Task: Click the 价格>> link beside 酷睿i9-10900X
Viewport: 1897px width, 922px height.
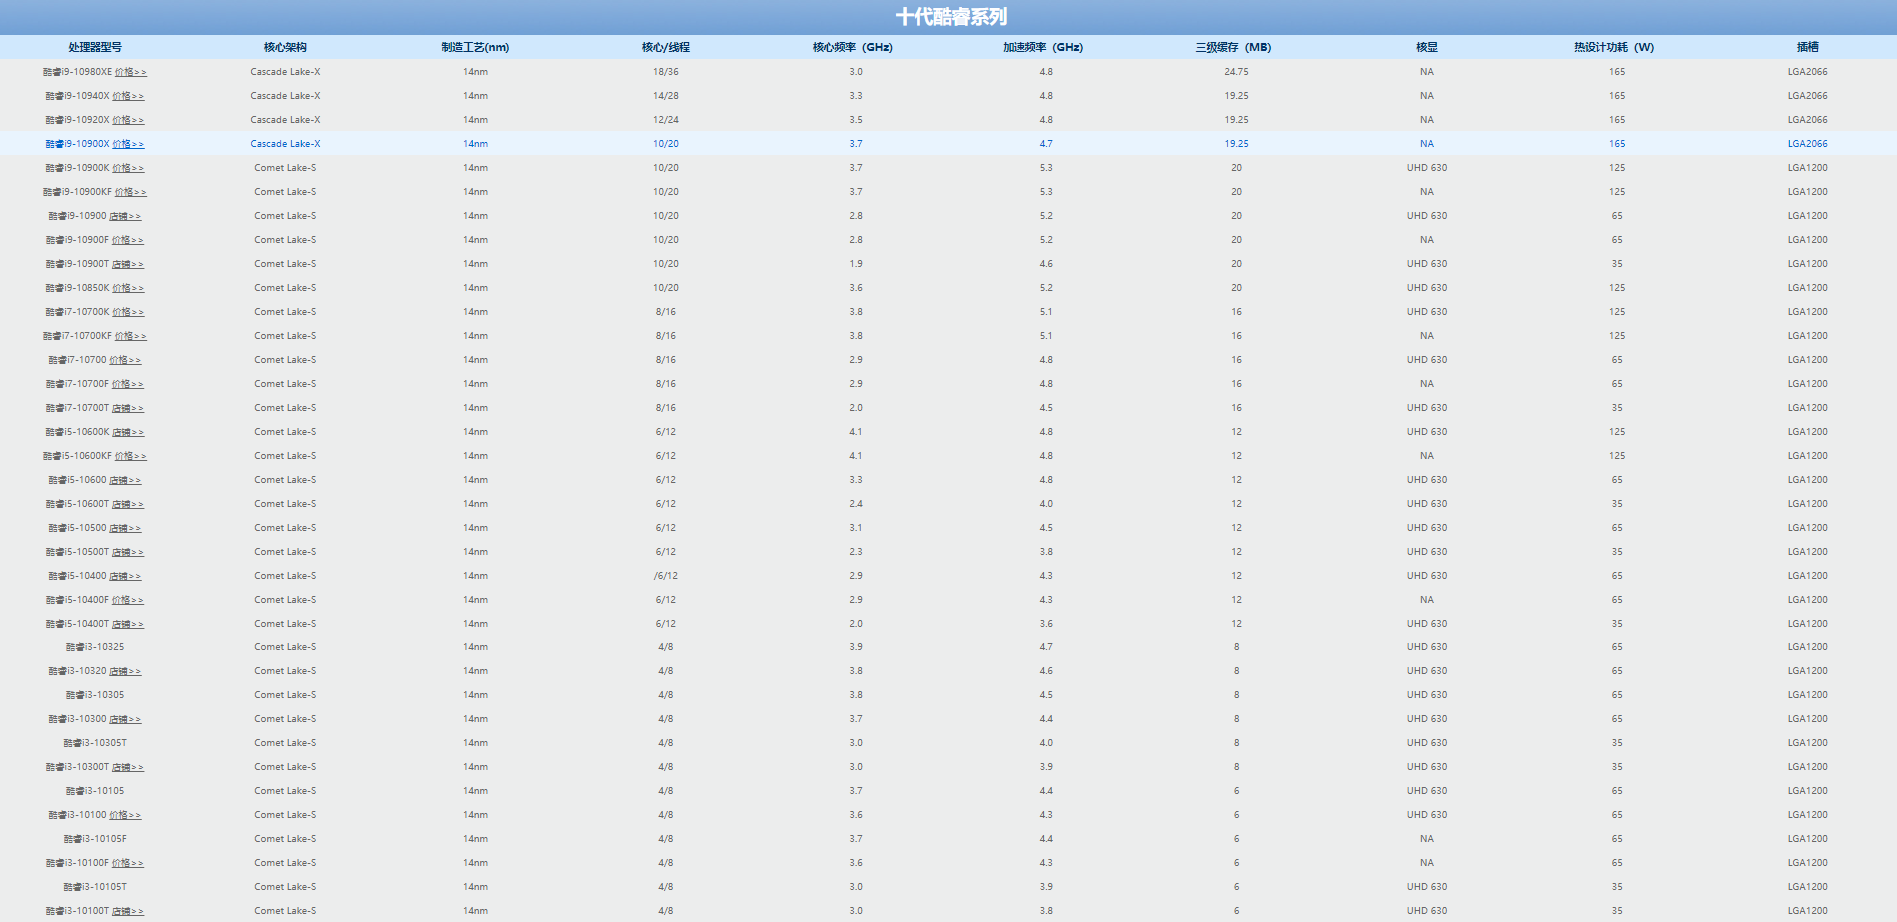Action: click(128, 144)
